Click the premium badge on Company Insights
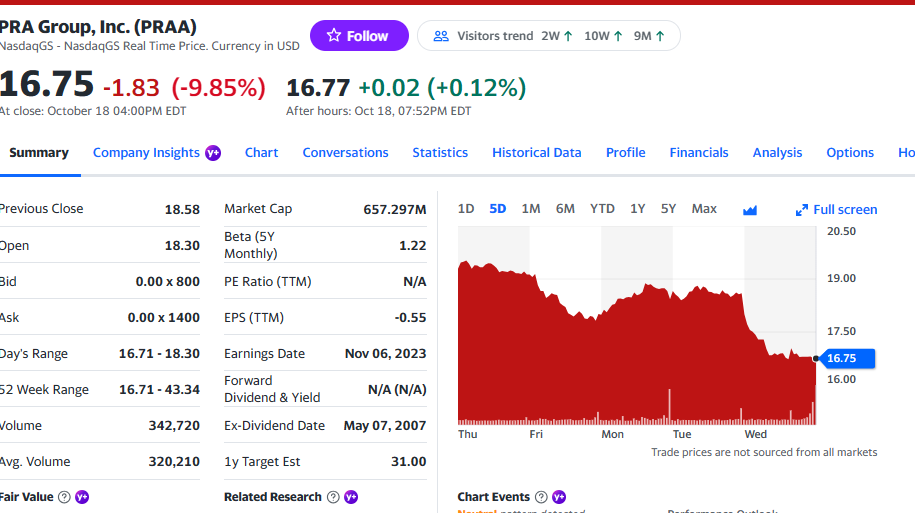The image size is (915, 513). 213,153
